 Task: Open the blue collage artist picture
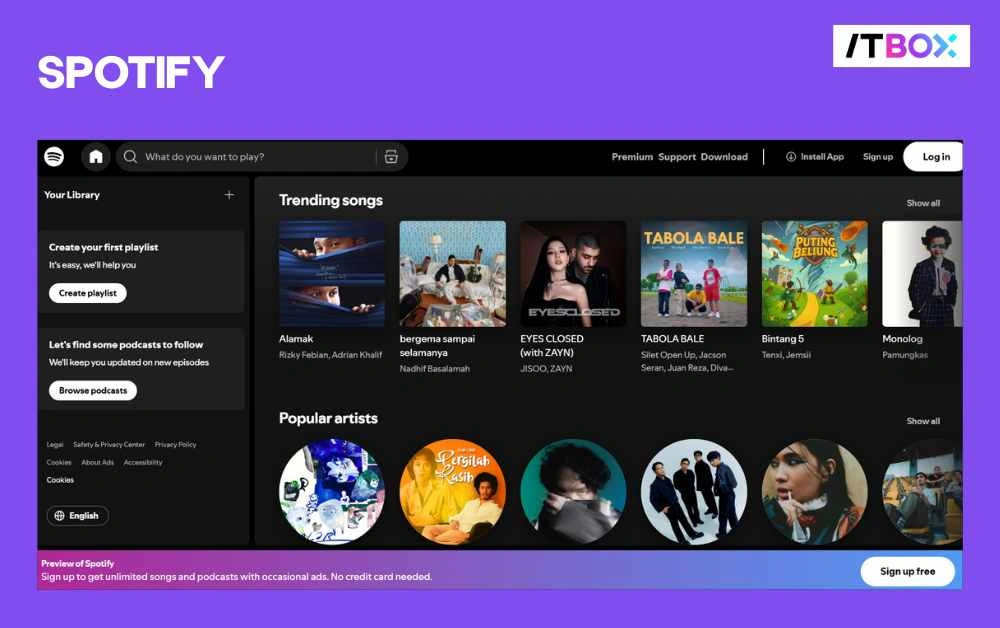pos(332,492)
